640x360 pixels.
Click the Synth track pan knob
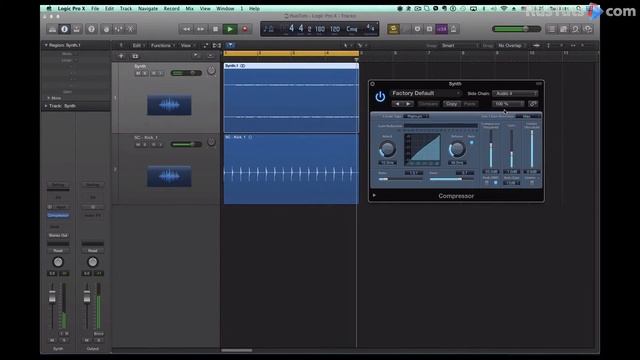pos(211,70)
